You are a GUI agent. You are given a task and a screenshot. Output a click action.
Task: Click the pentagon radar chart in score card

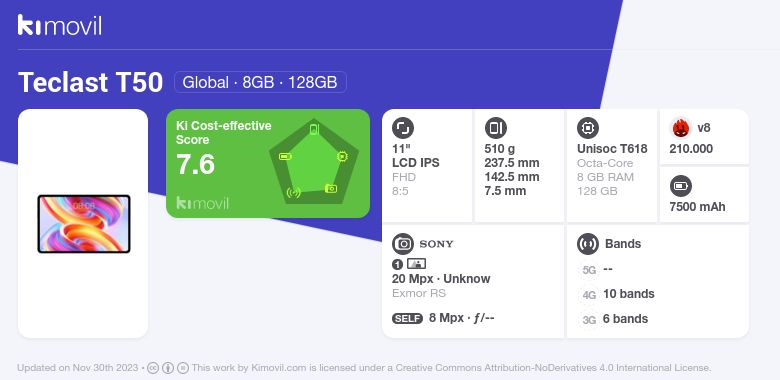[x=314, y=162]
